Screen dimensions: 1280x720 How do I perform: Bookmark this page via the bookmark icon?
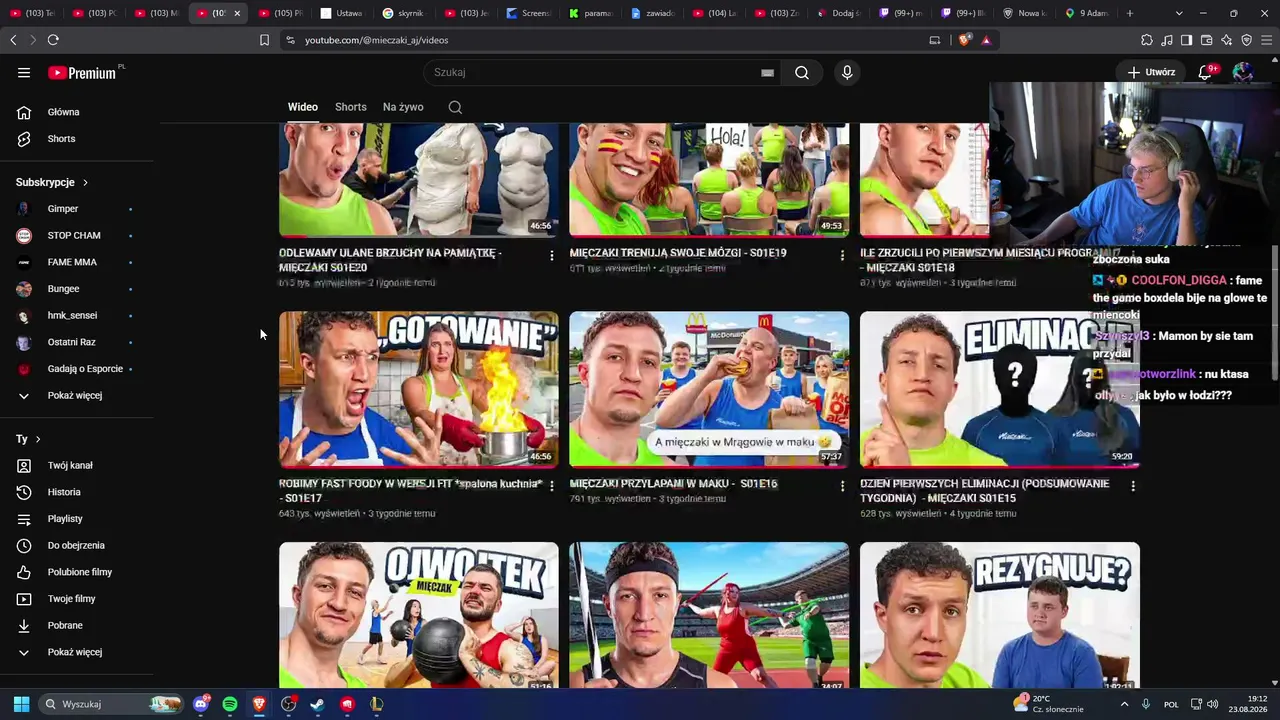pos(264,40)
